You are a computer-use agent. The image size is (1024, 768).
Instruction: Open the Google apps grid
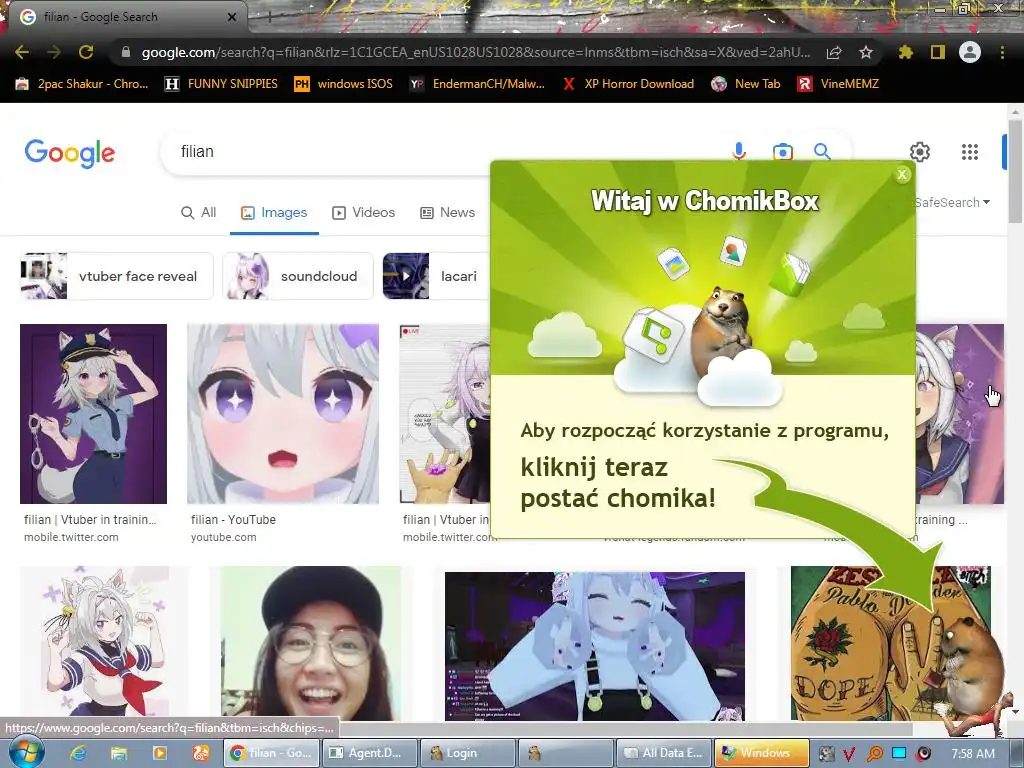970,152
